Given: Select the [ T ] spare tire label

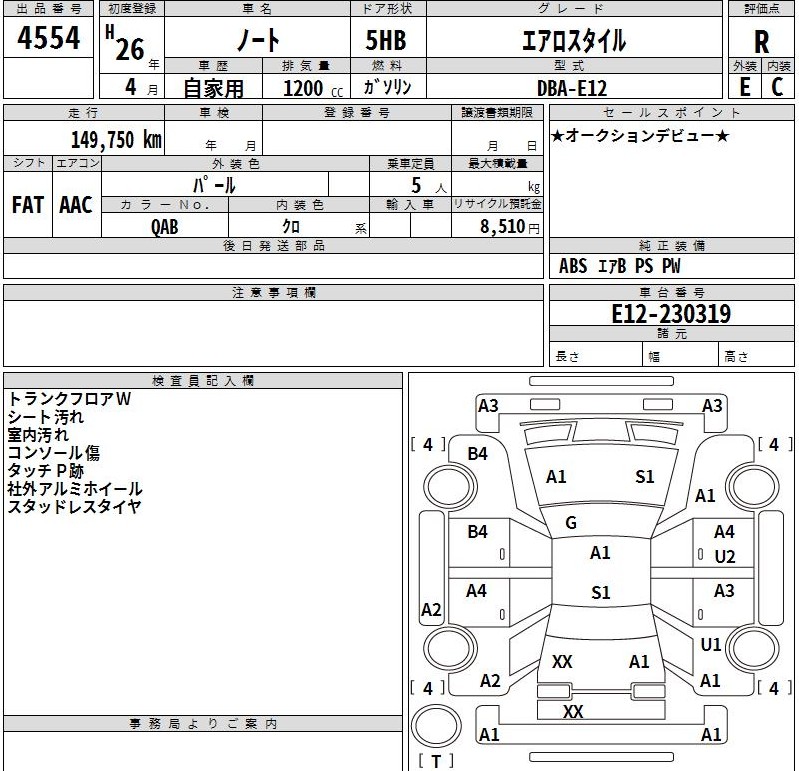Looking at the screenshot, I should (x=436, y=761).
